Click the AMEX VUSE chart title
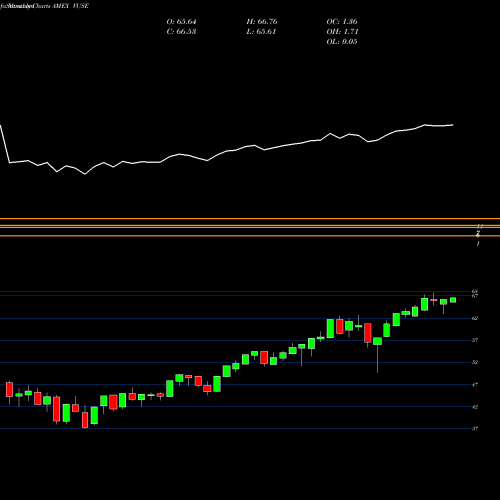 pos(70,6)
